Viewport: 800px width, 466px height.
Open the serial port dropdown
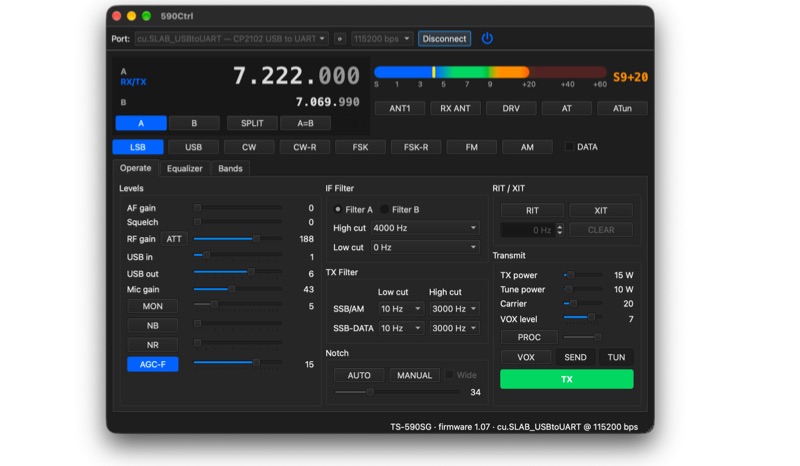click(x=232, y=39)
